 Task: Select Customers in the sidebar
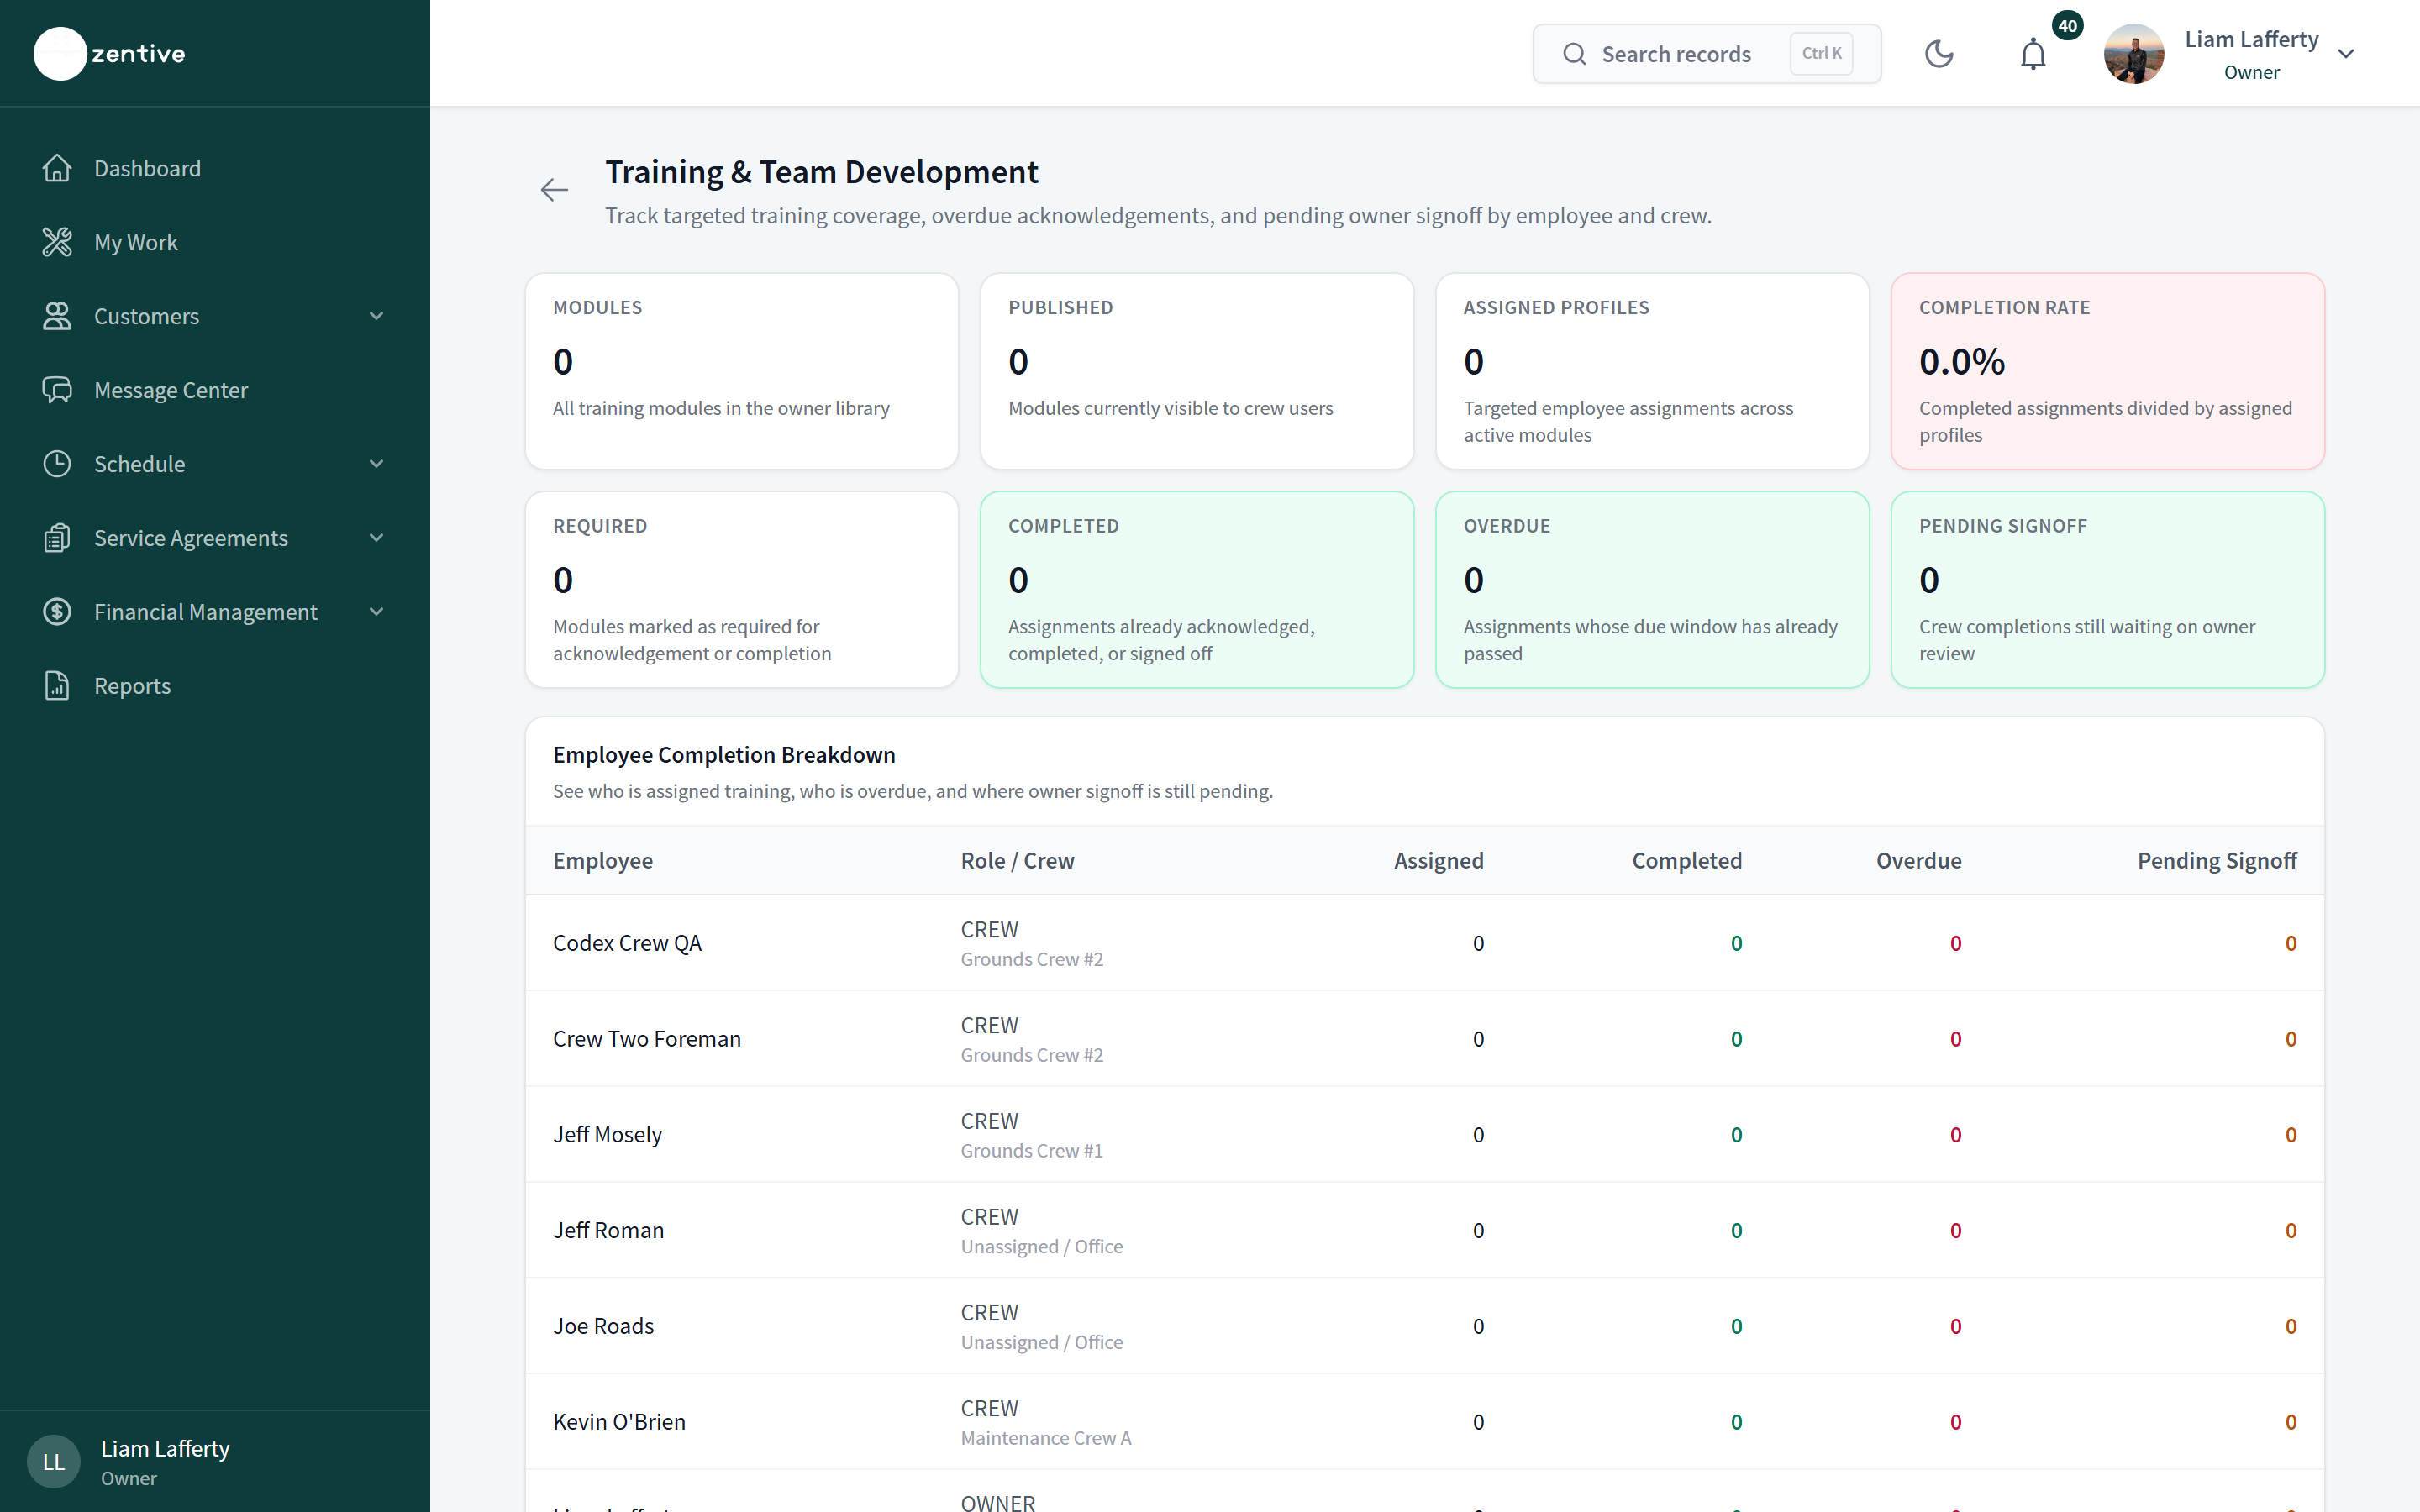(215, 316)
